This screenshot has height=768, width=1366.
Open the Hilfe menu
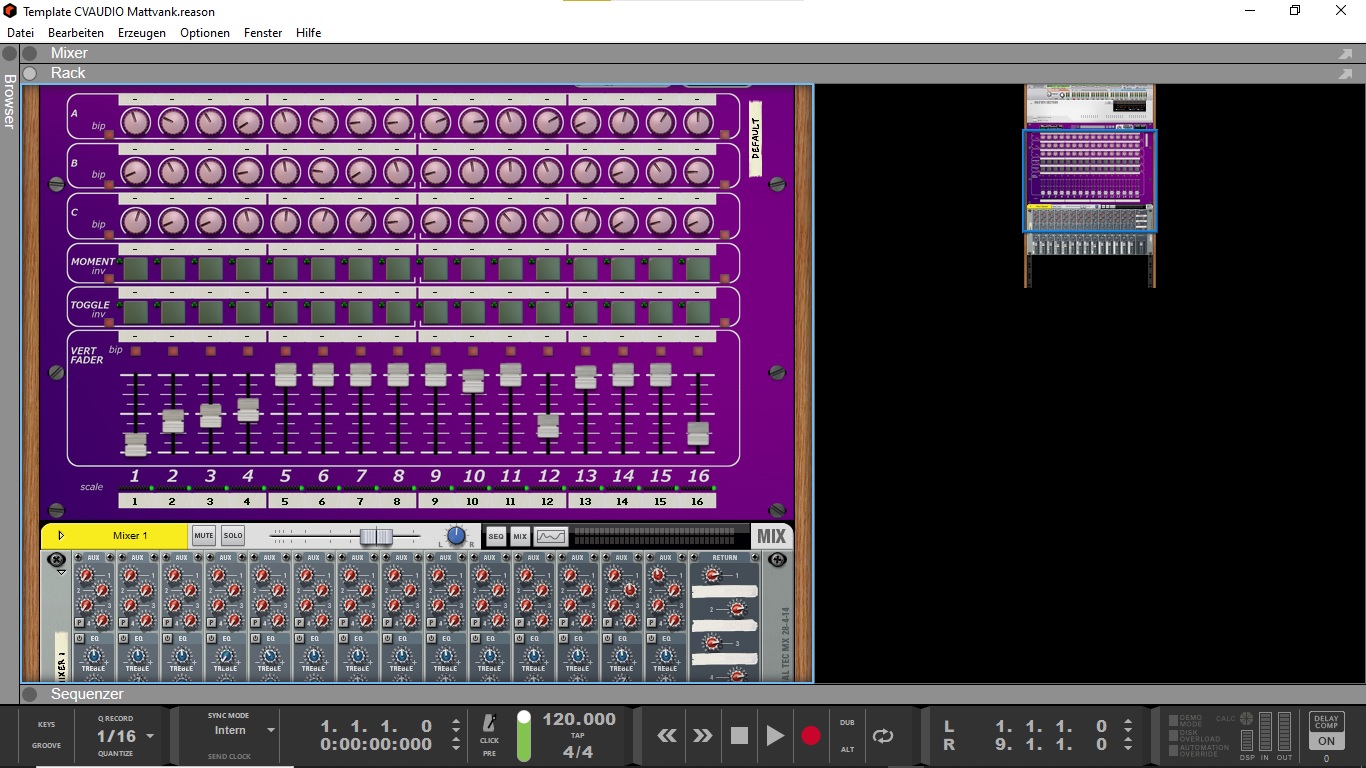(x=309, y=33)
